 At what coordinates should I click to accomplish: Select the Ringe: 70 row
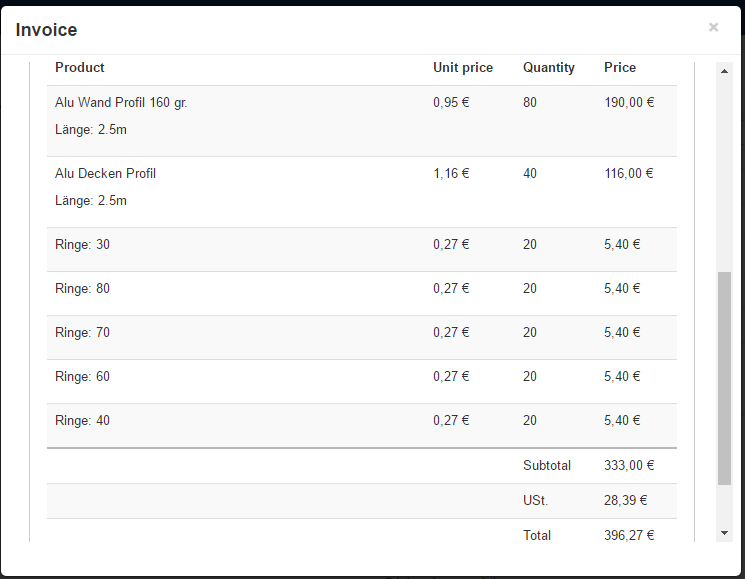(x=83, y=332)
